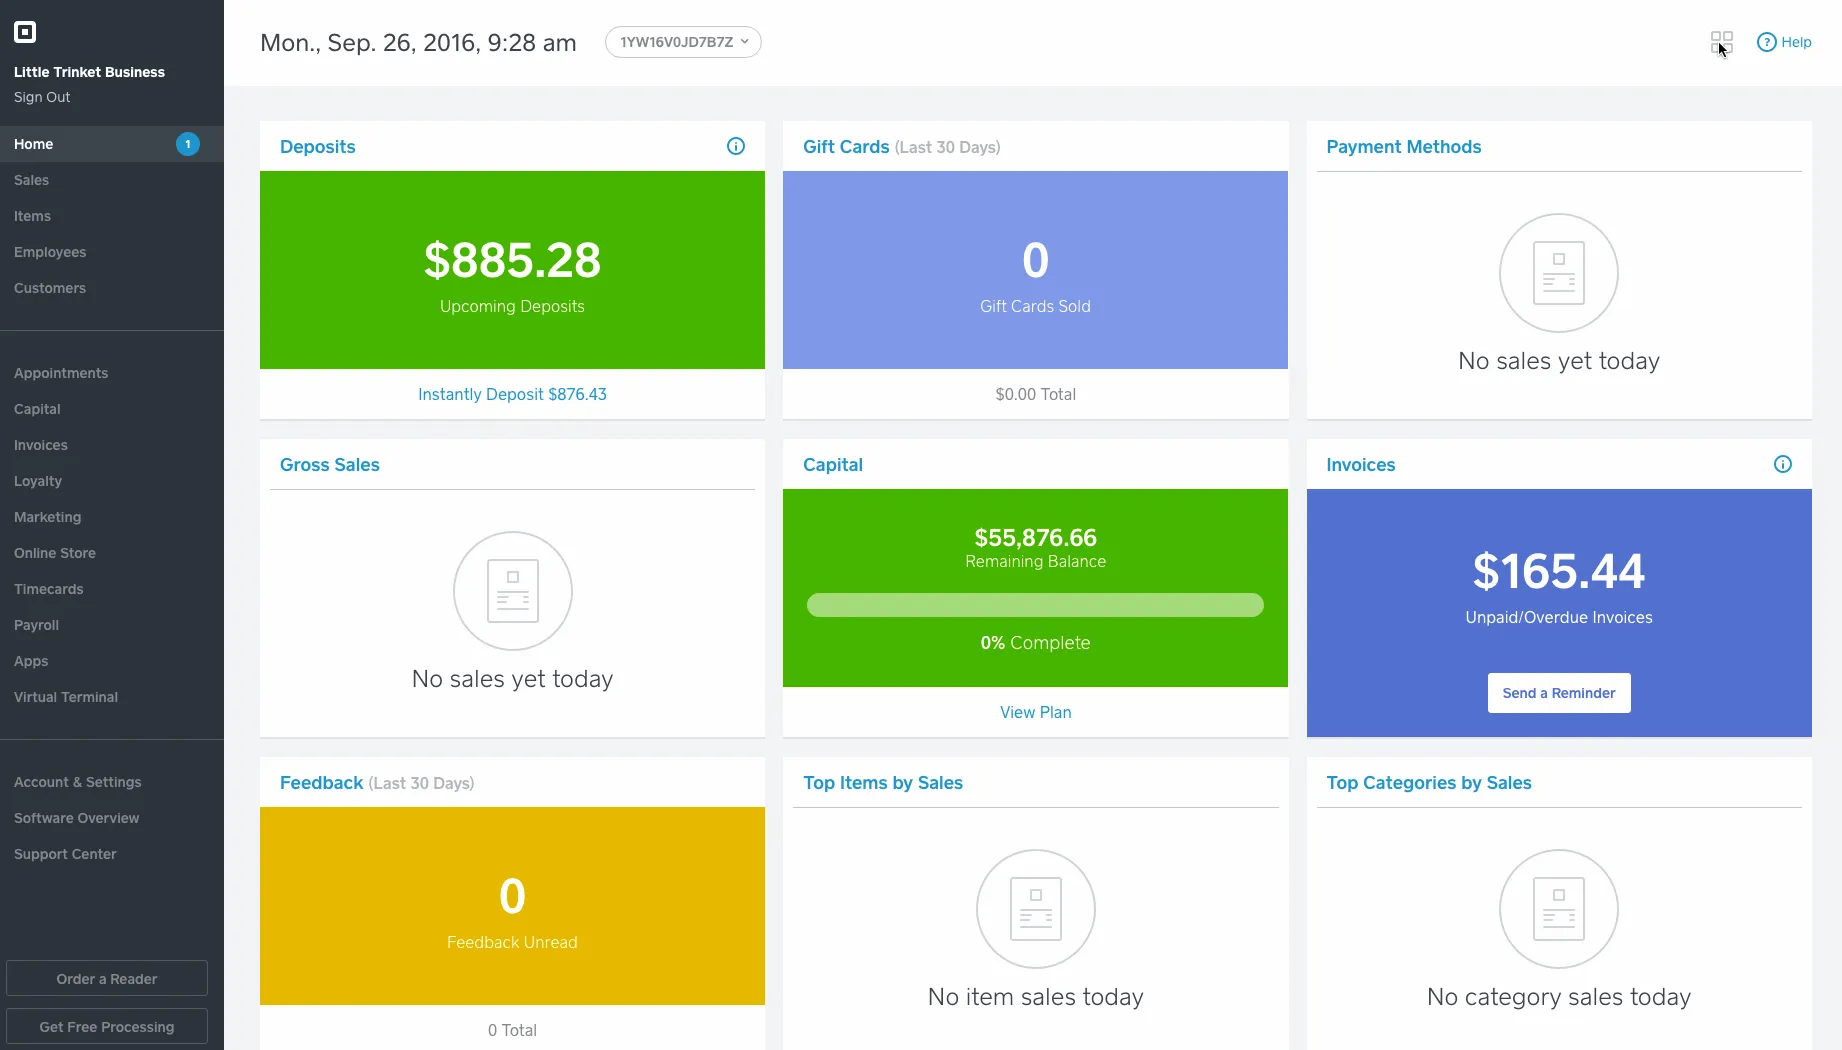The image size is (1842, 1050).
Task: Click the Top Items by Sales title
Action: (883, 783)
